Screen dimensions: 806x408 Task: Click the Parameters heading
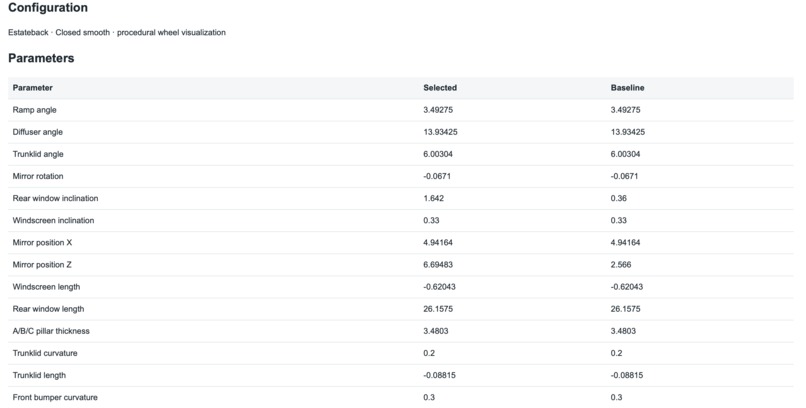pos(41,58)
